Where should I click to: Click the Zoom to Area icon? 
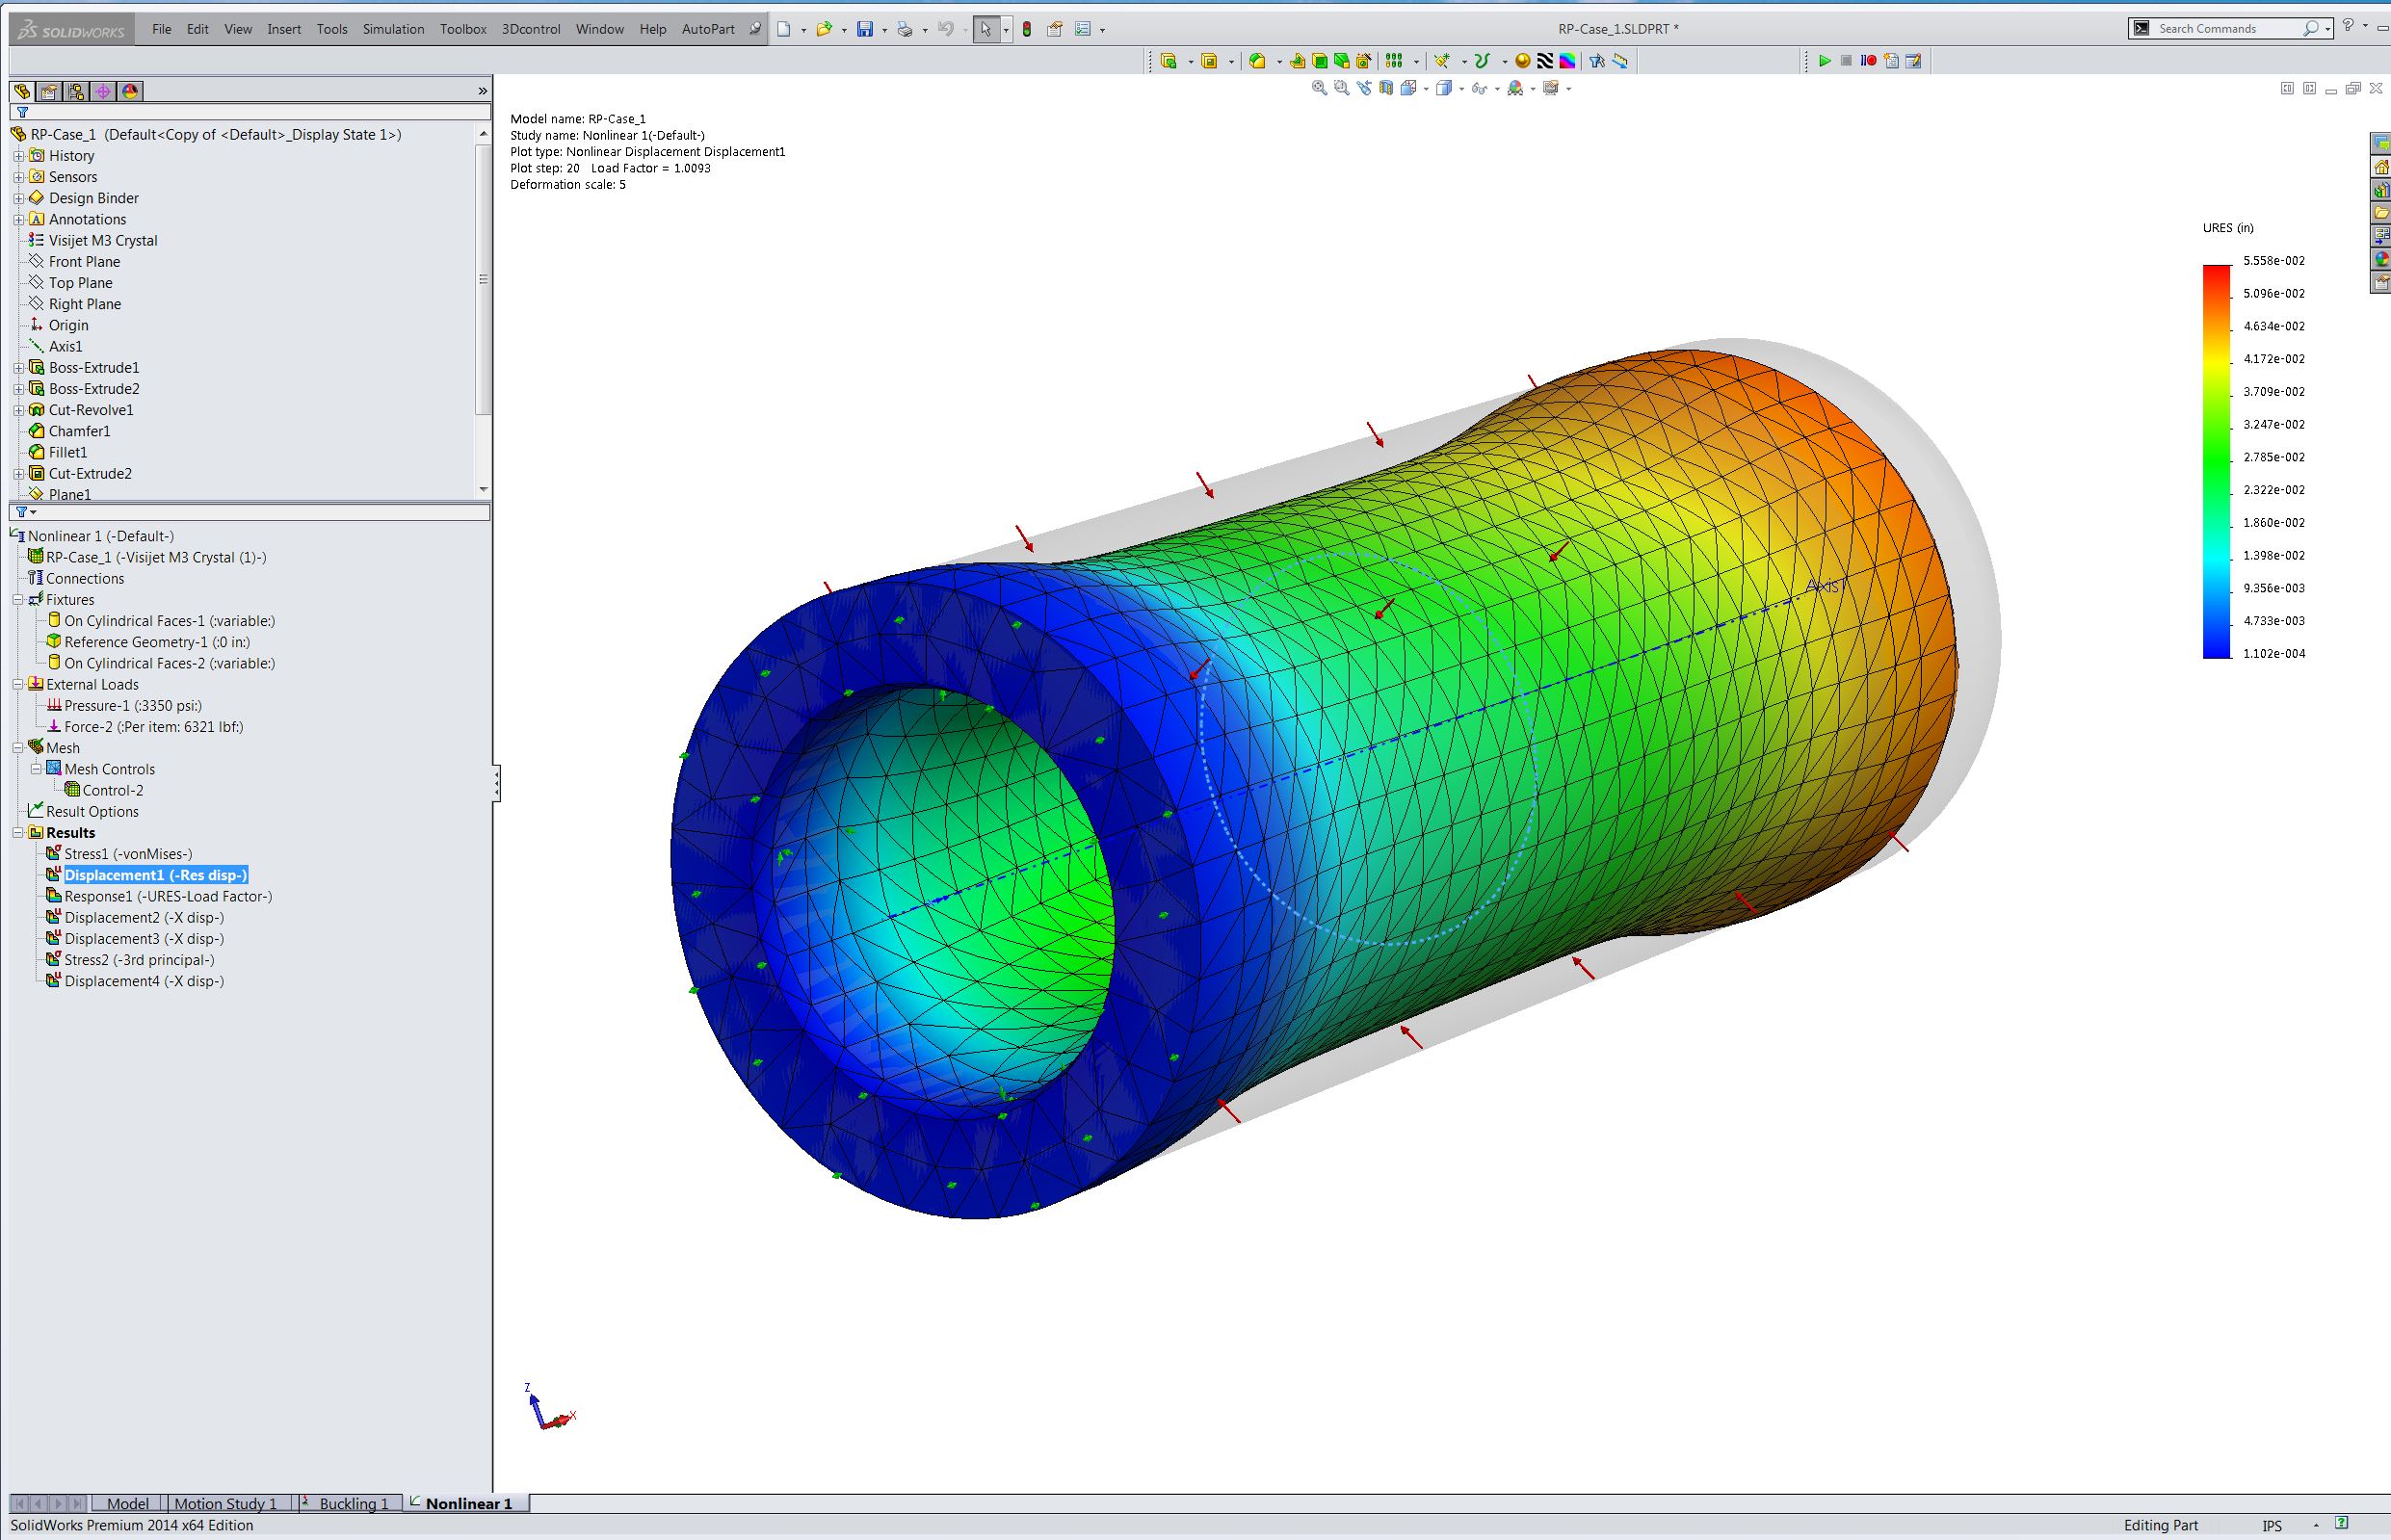(1341, 88)
